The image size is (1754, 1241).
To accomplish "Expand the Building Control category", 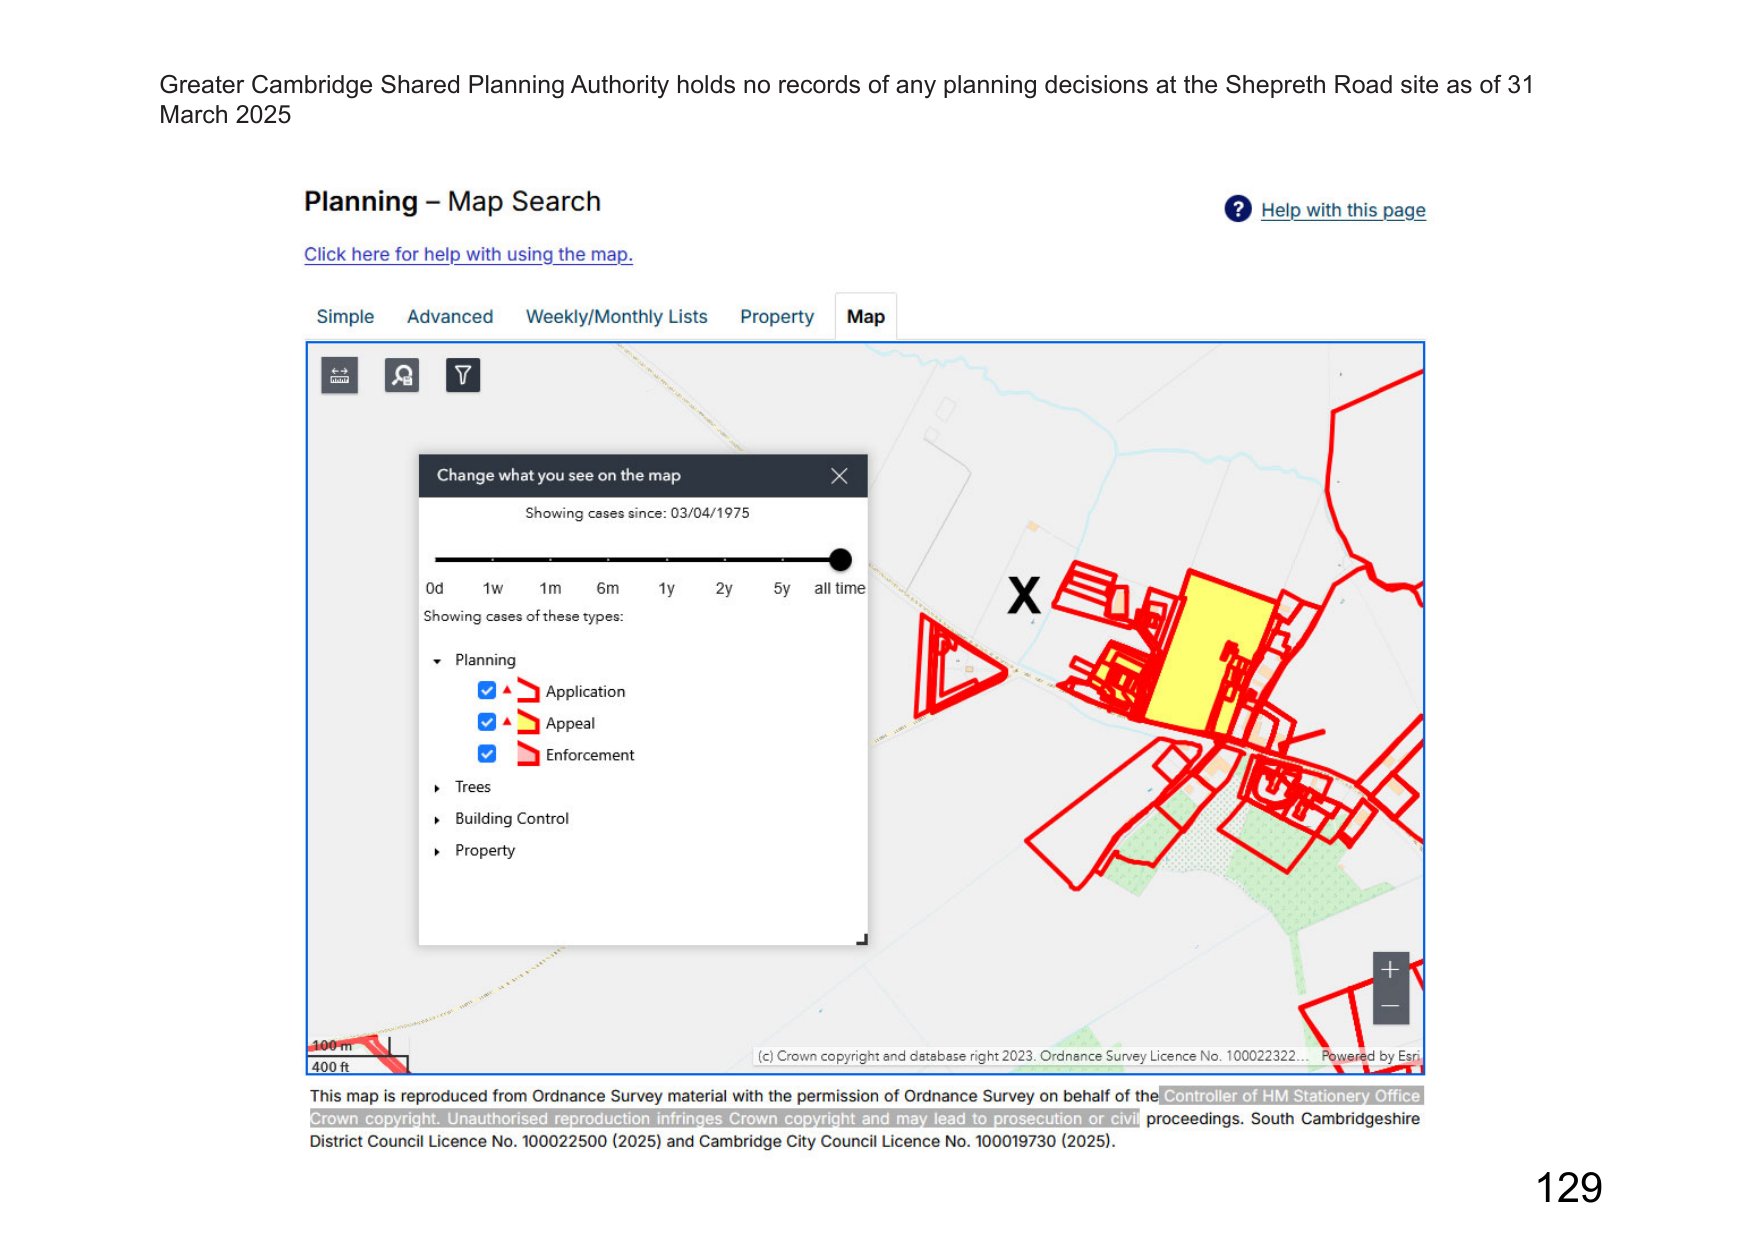I will (x=437, y=820).
